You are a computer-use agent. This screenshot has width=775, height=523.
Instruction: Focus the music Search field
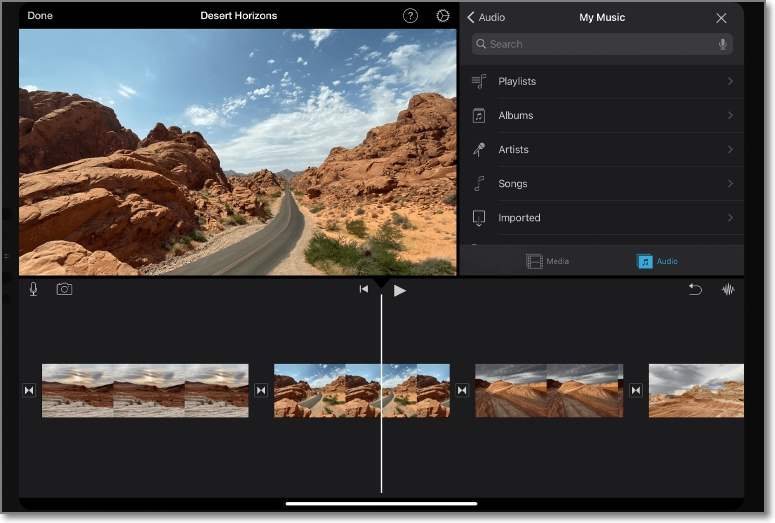tap(602, 44)
